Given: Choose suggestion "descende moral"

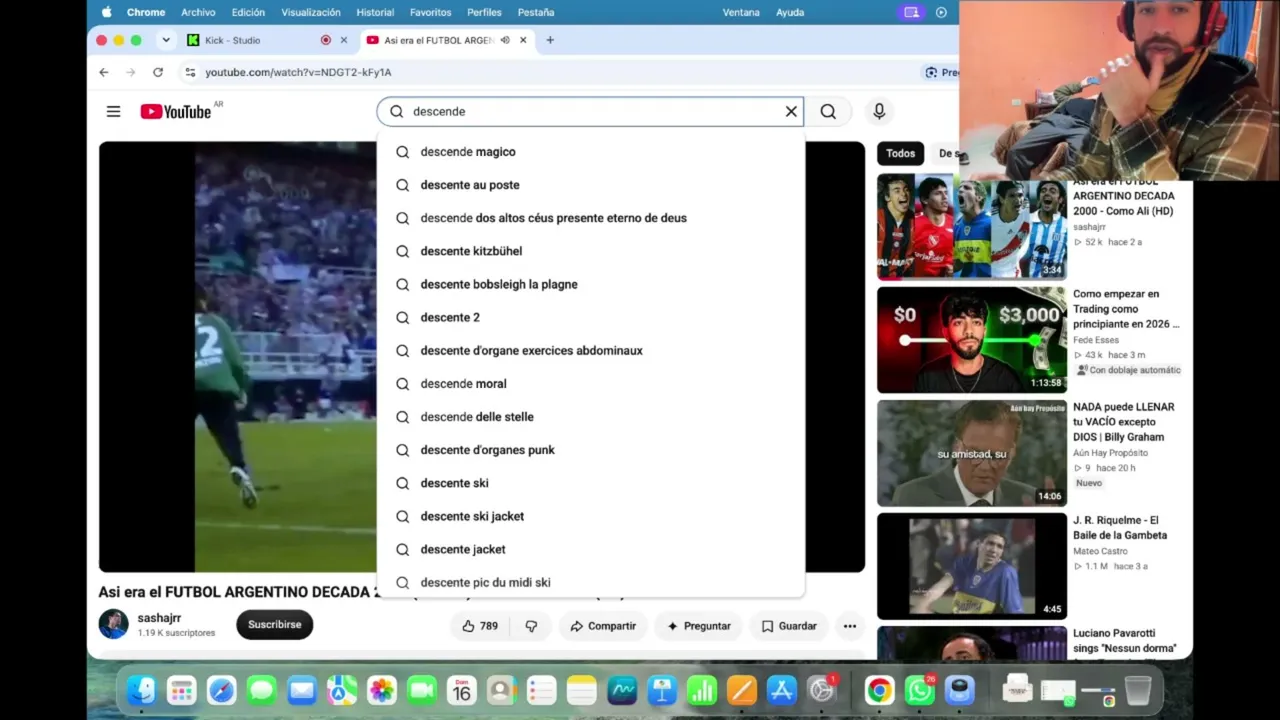Looking at the screenshot, I should pyautogui.click(x=590, y=384).
